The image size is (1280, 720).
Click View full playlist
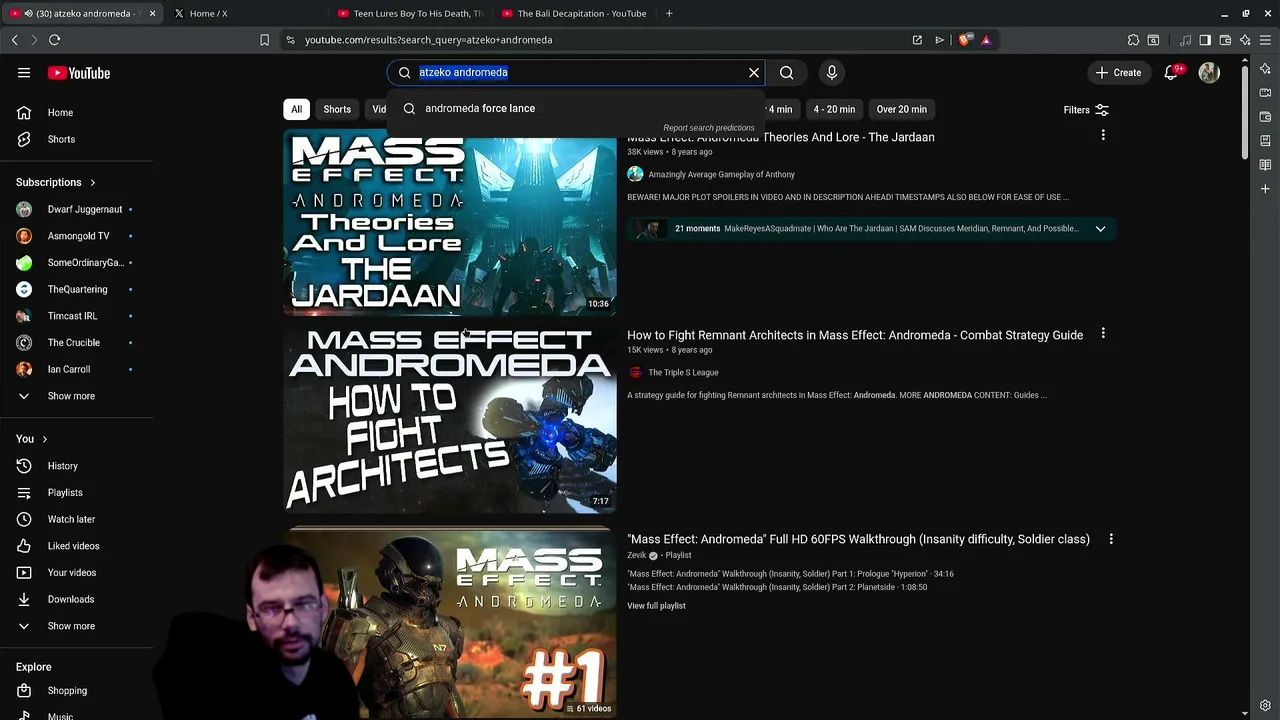click(x=656, y=606)
